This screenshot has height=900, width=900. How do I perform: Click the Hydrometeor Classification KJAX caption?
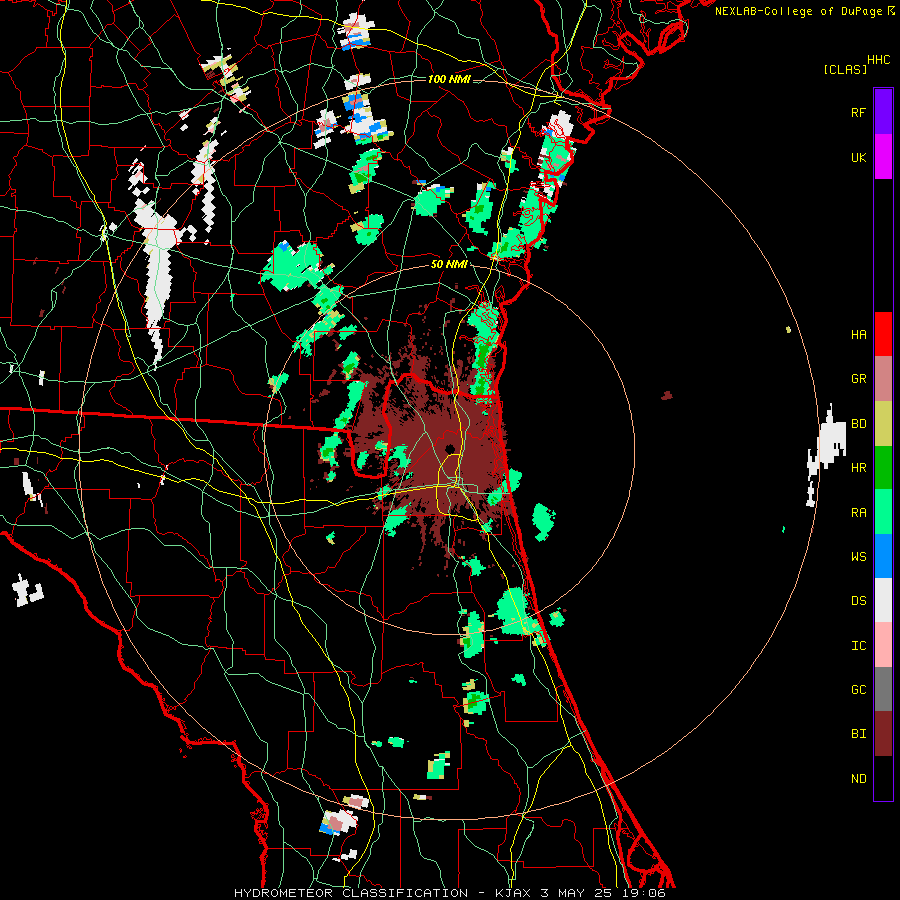click(449, 893)
